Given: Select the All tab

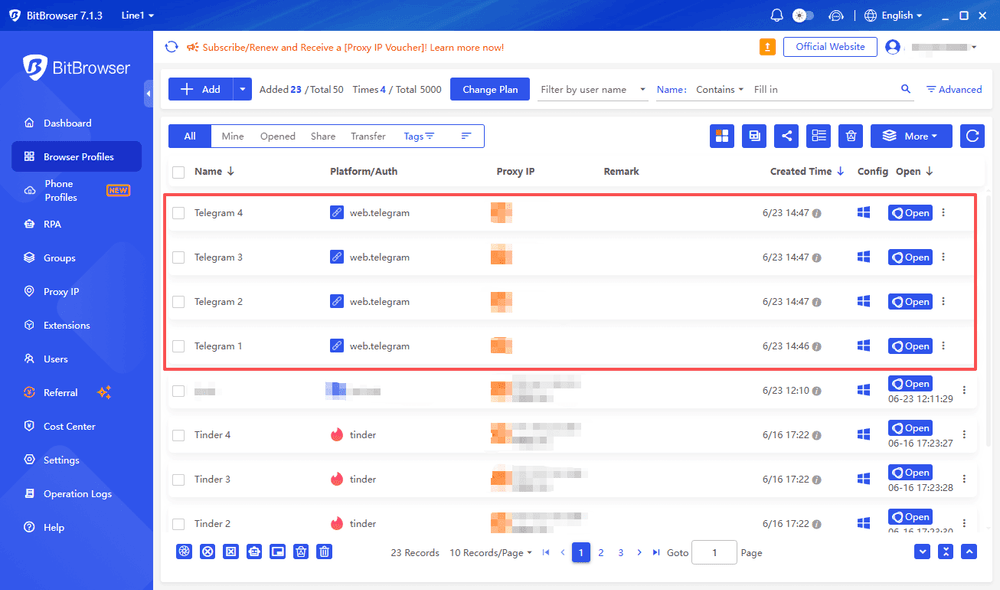Looking at the screenshot, I should (x=189, y=136).
